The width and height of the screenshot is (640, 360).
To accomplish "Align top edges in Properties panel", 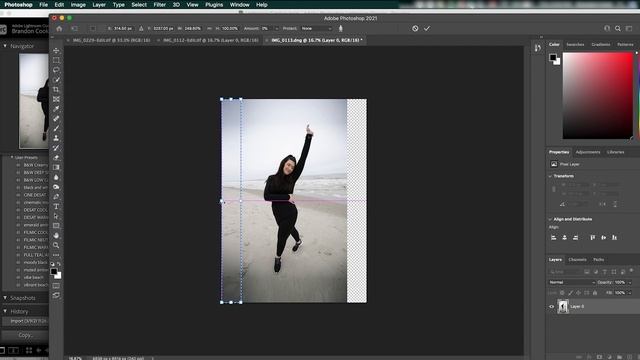I will tap(593, 238).
